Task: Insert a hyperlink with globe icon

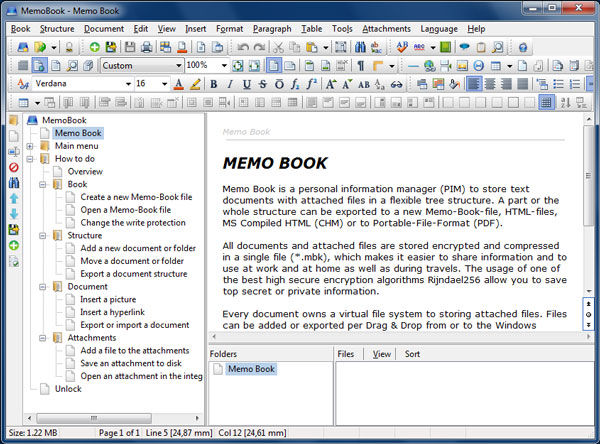Action: (429, 66)
